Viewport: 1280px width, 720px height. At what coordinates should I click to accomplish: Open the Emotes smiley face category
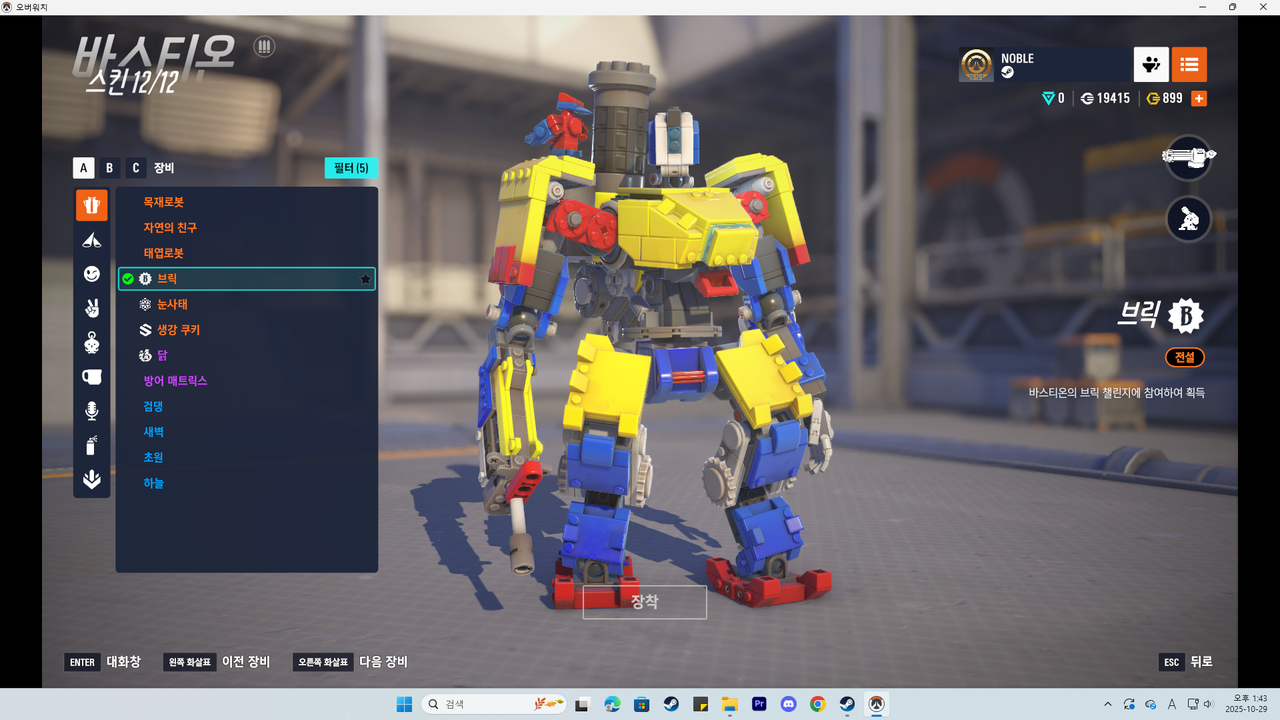pos(92,273)
